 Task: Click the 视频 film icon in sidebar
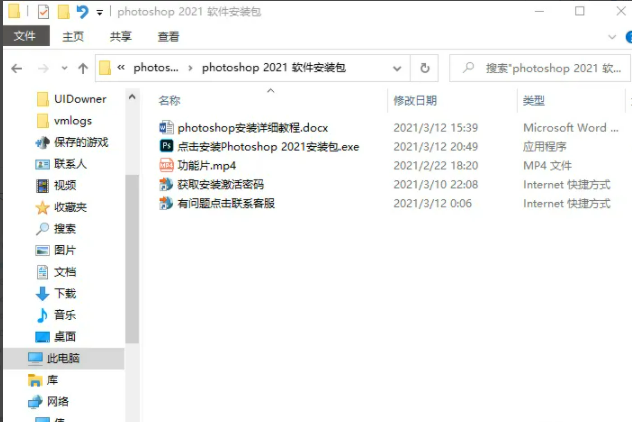(42, 186)
